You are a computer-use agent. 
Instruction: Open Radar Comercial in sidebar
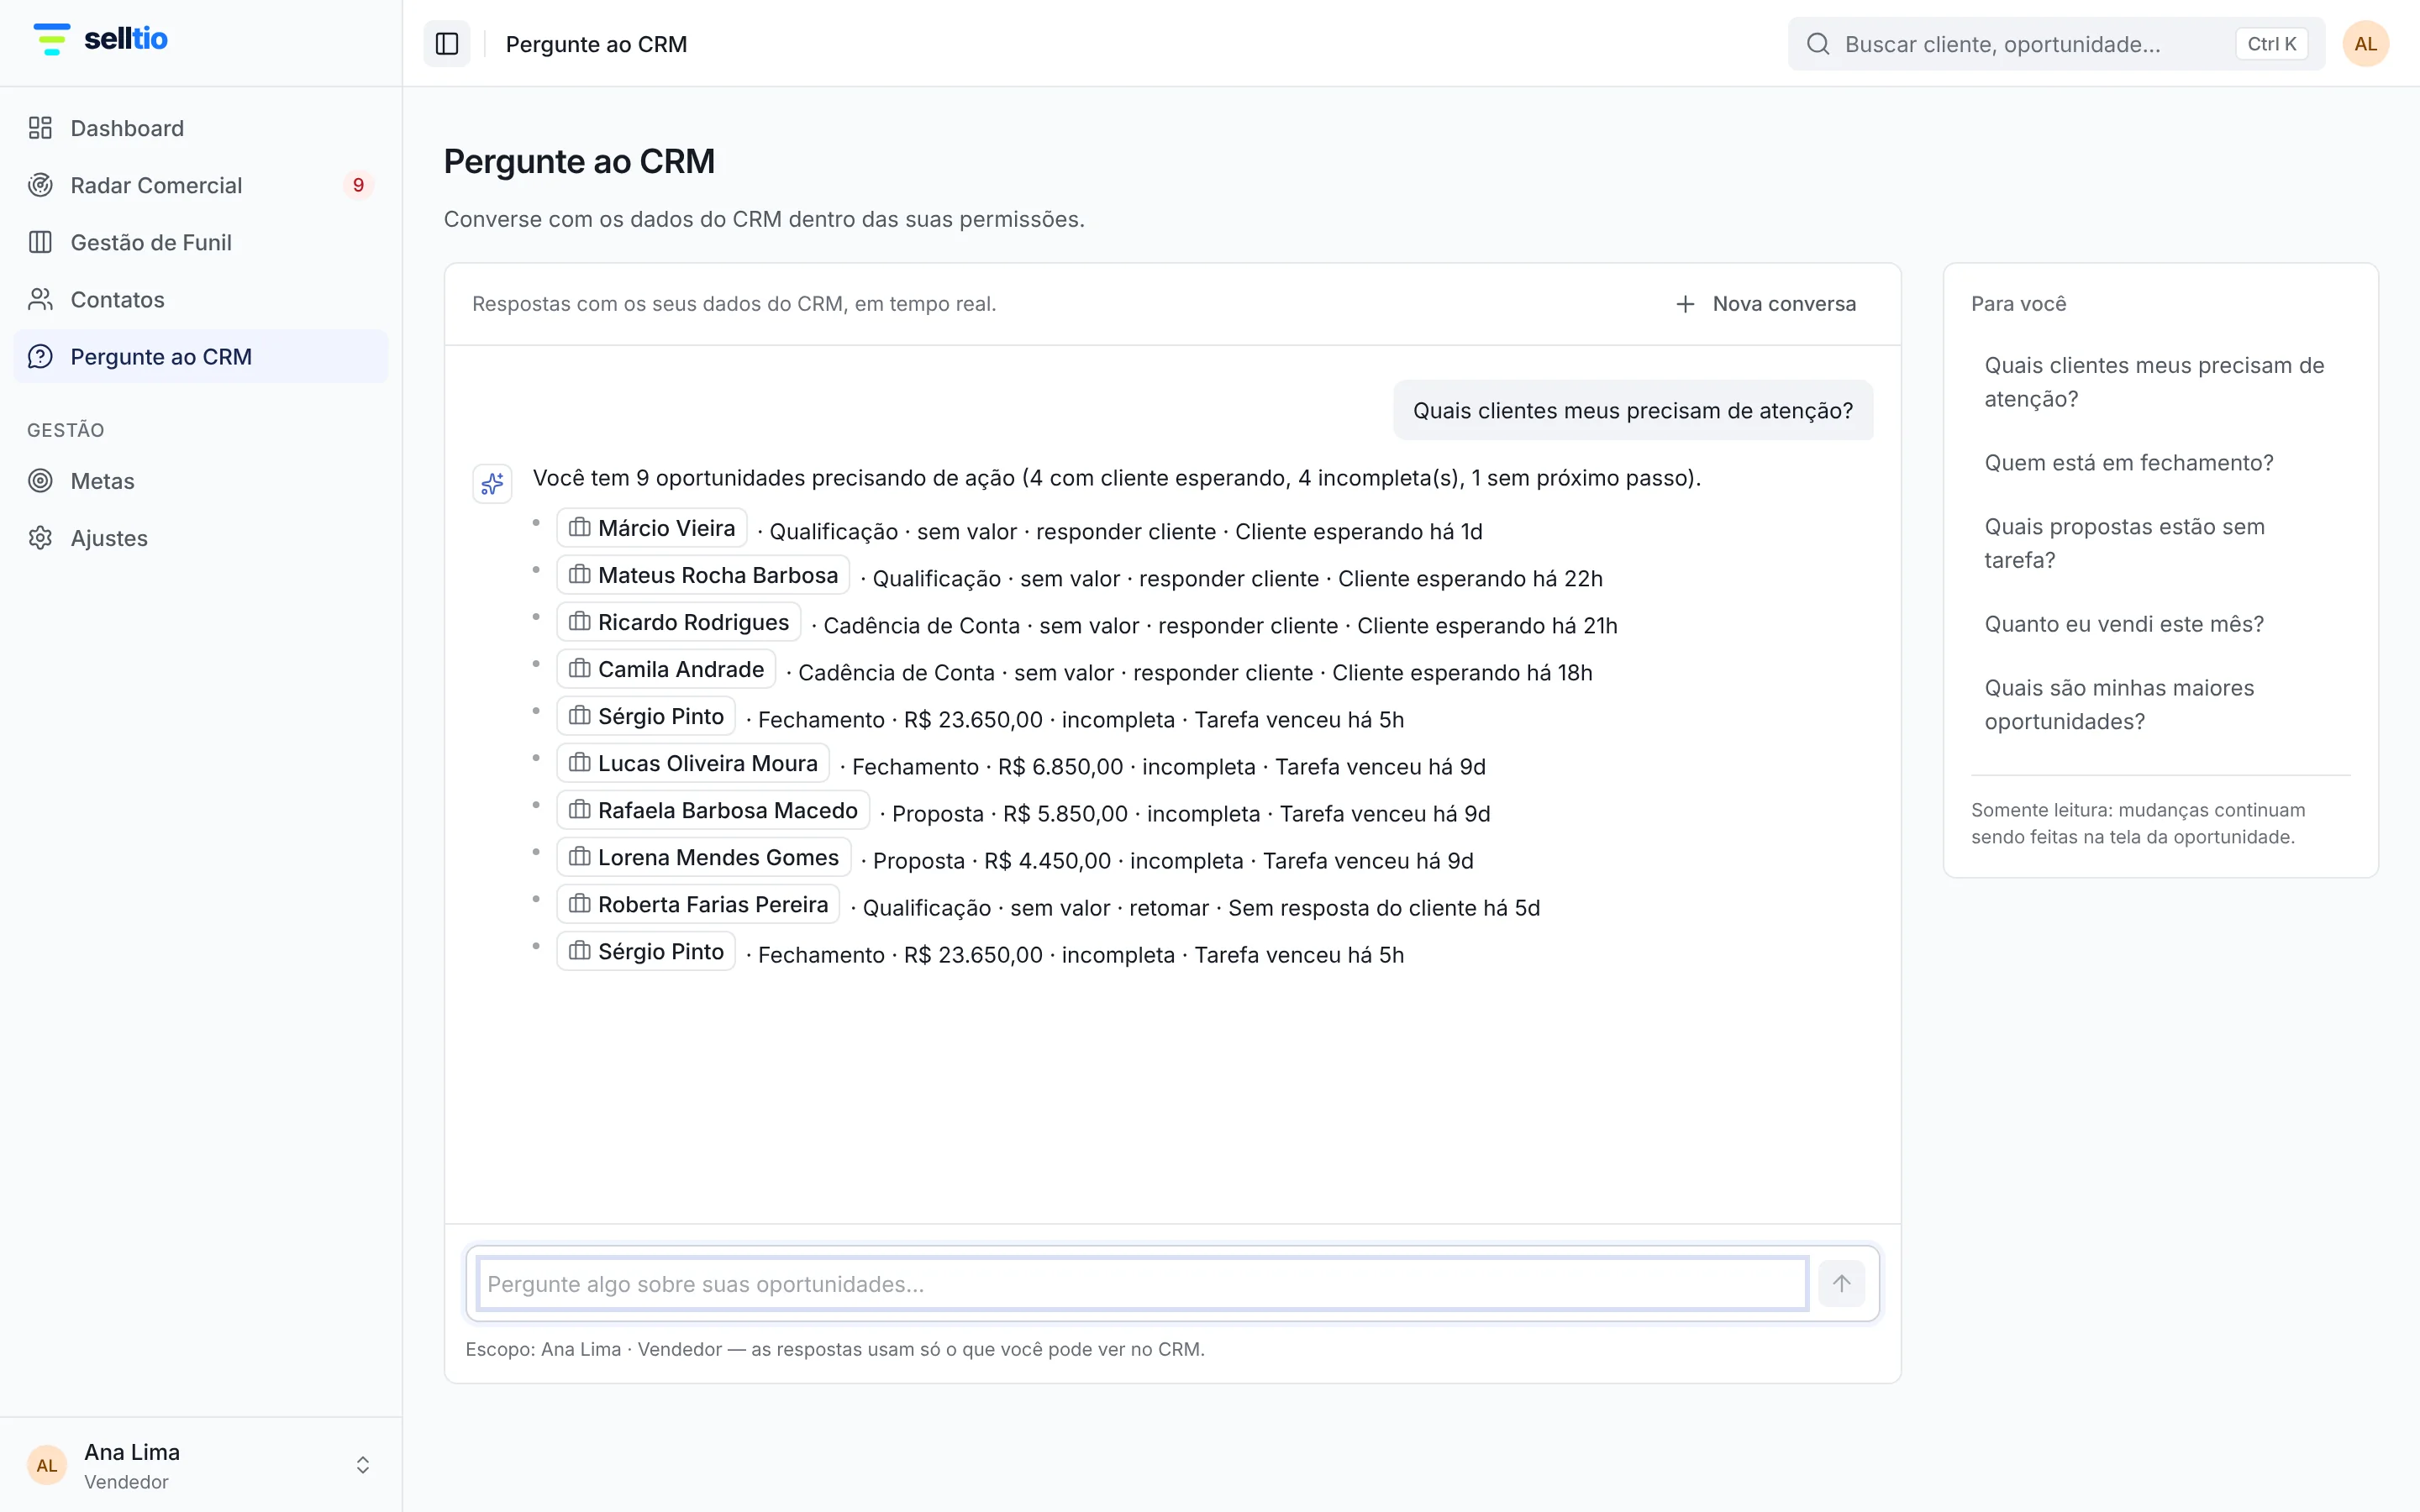(x=201, y=185)
